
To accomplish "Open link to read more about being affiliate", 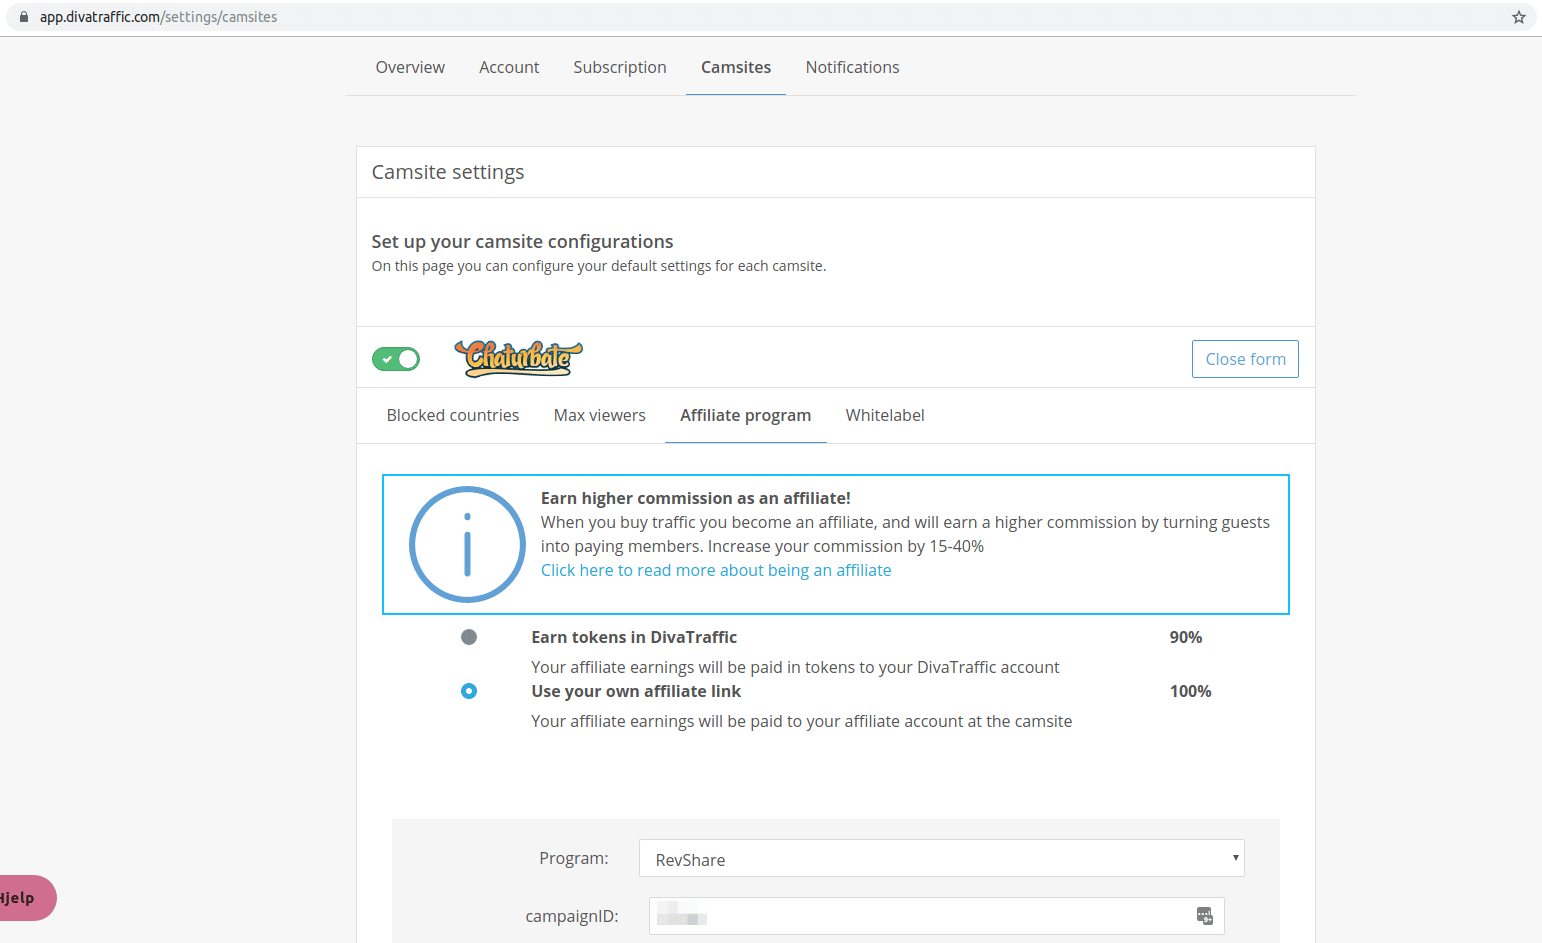I will [716, 570].
